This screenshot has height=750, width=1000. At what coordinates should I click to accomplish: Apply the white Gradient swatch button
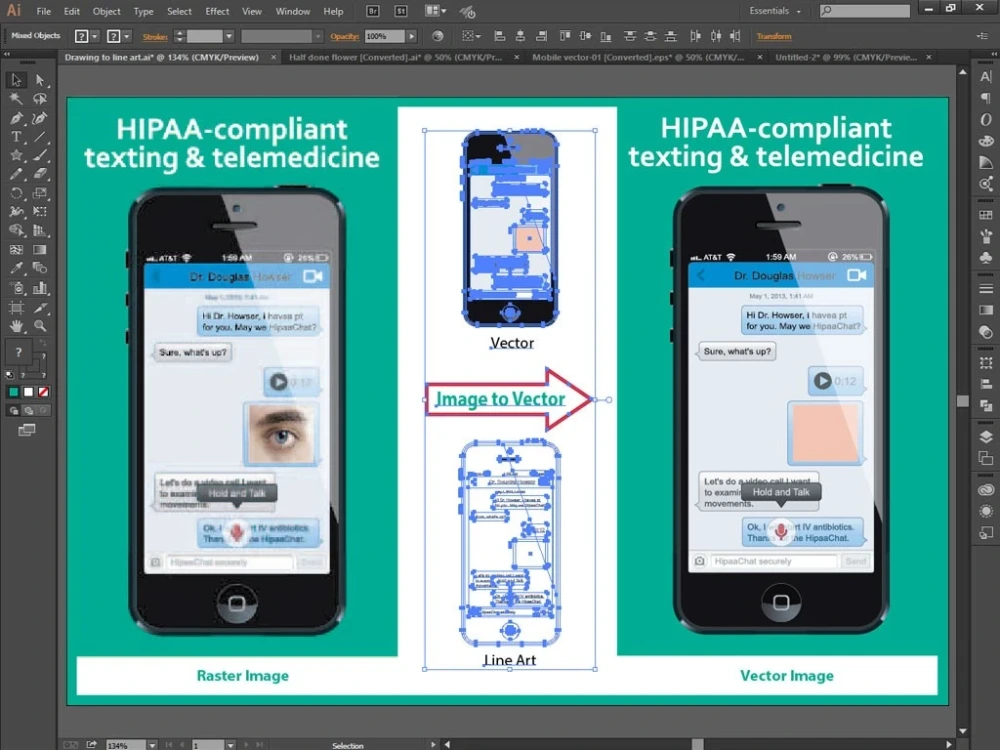28,392
